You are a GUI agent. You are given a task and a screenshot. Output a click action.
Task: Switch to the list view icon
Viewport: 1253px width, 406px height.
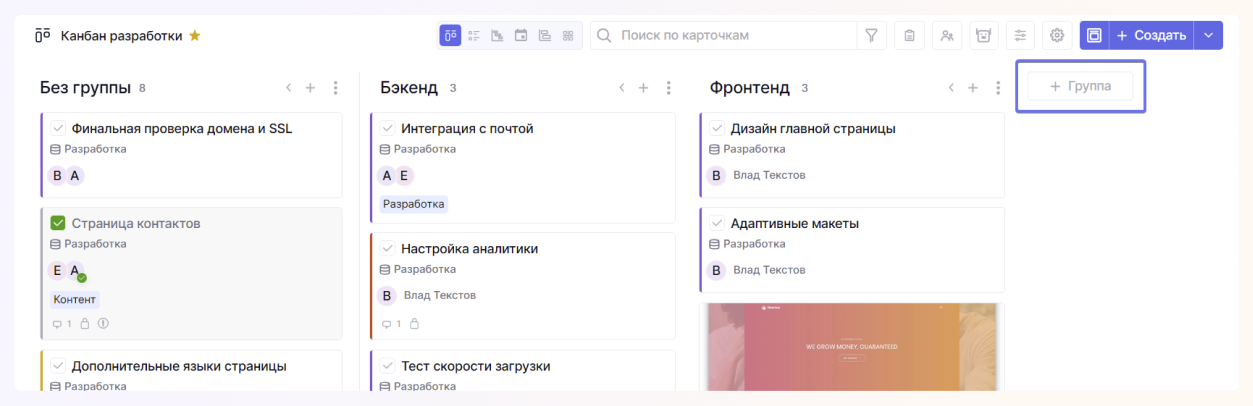[x=474, y=36]
